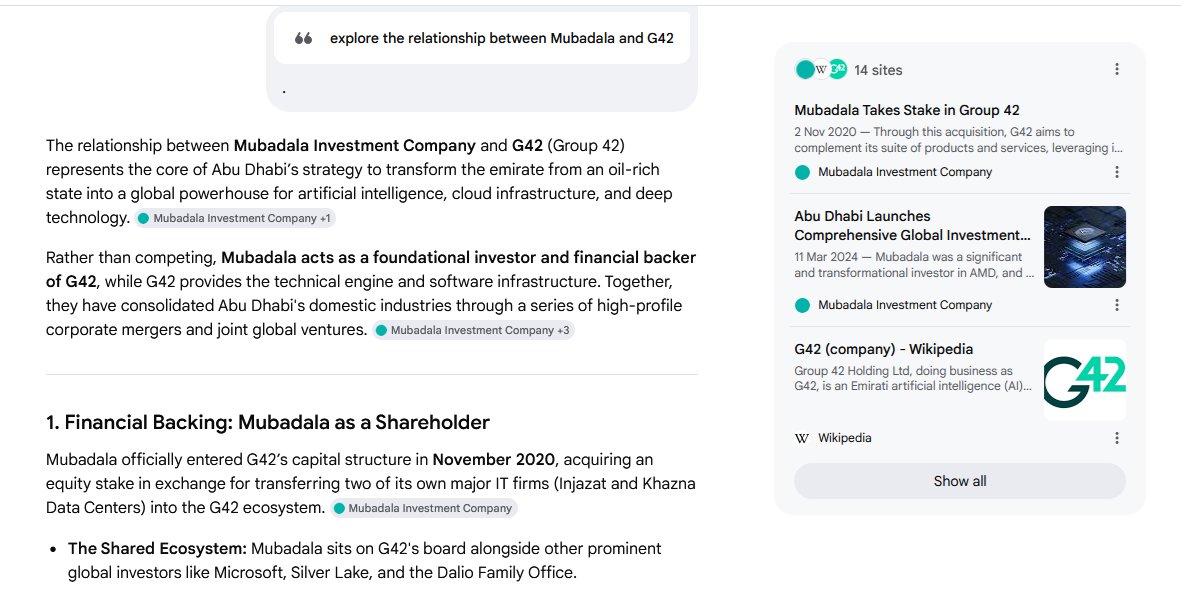Click Mubadala favicon under Takes Stake article

tap(802, 172)
